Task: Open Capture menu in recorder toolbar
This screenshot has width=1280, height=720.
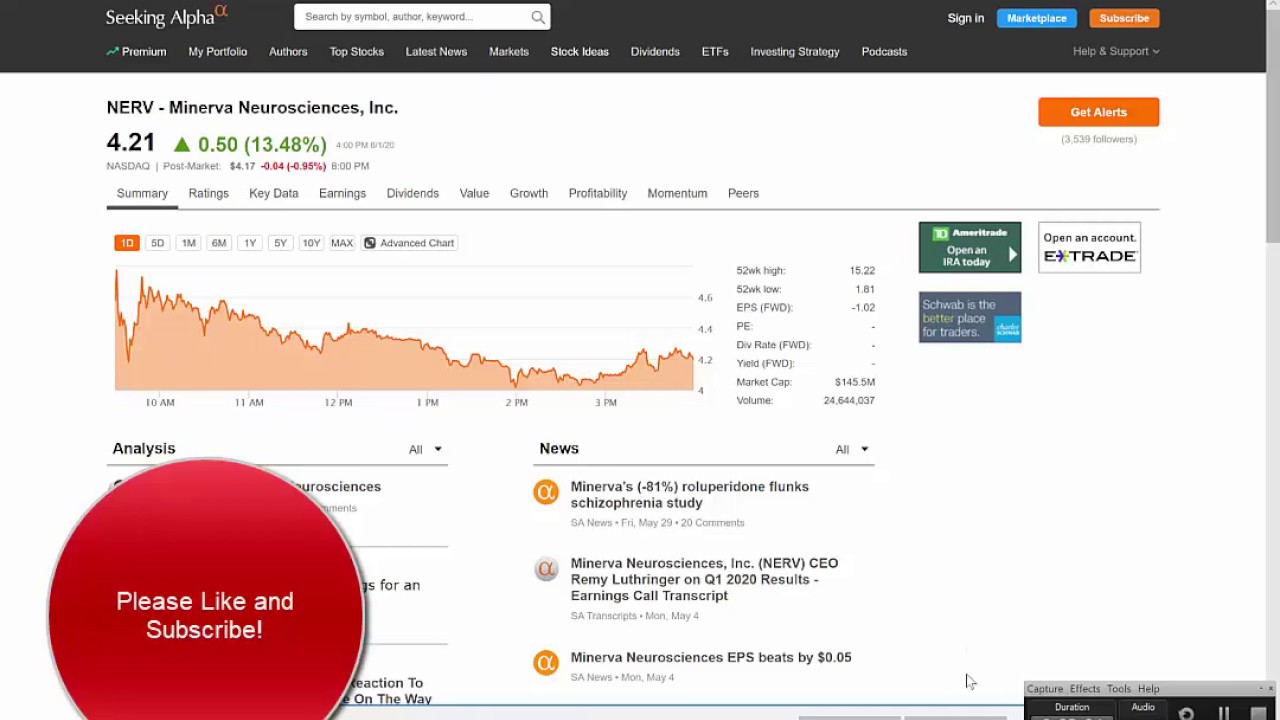Action: coord(1045,689)
